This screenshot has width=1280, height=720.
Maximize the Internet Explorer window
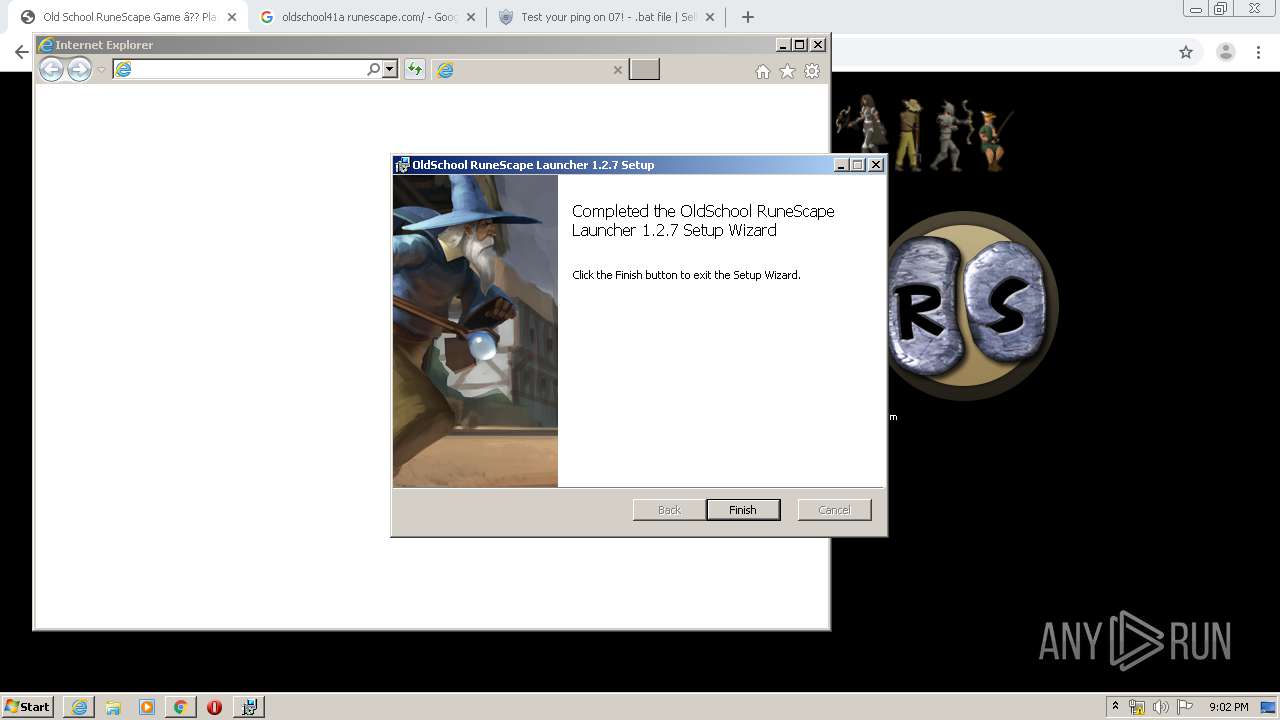(x=800, y=45)
